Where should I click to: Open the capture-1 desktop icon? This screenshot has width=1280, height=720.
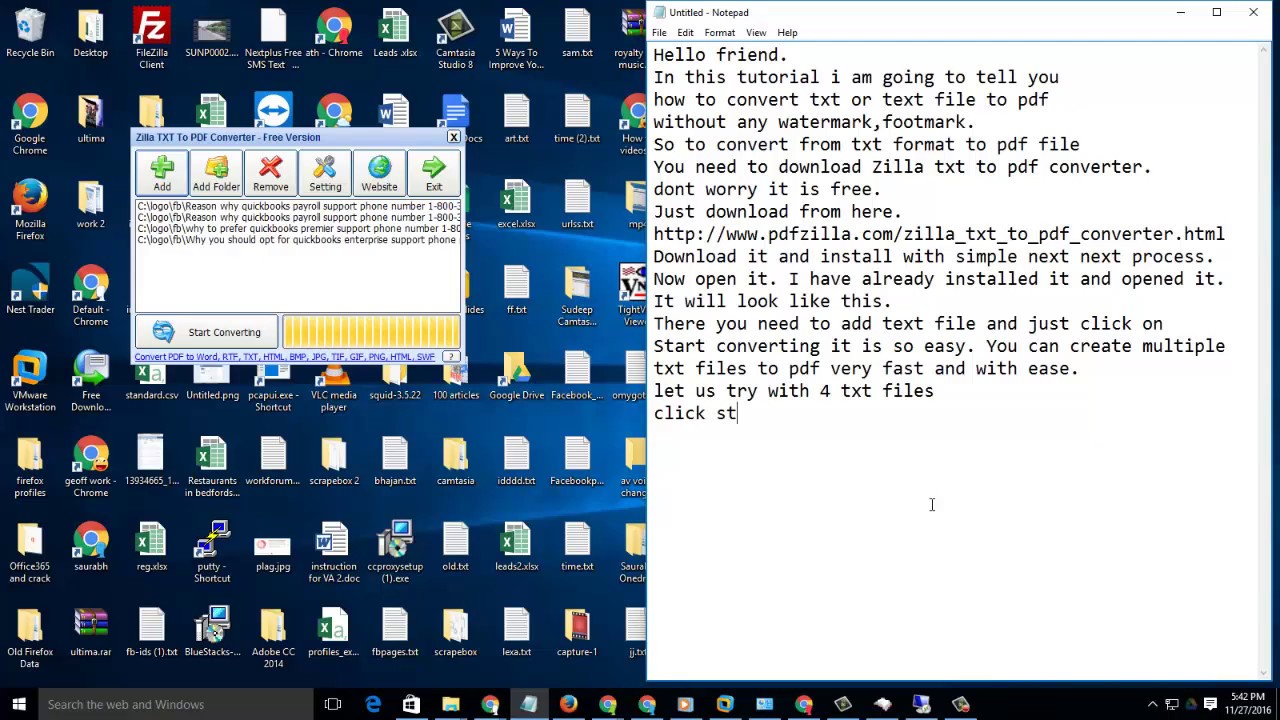[x=577, y=633]
